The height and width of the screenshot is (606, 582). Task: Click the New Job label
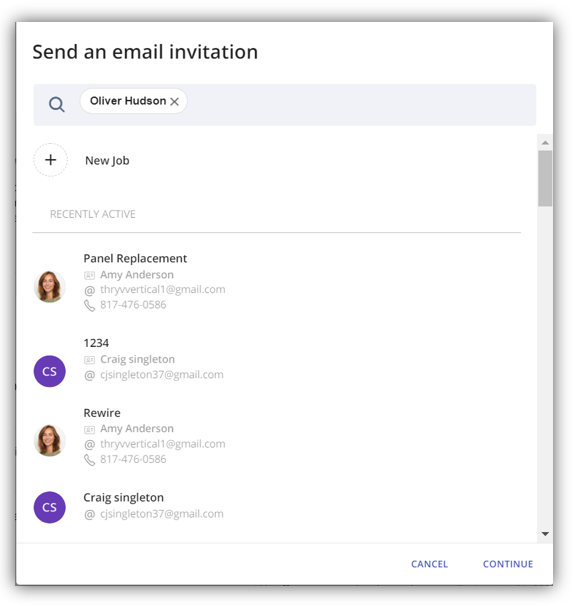(x=107, y=160)
